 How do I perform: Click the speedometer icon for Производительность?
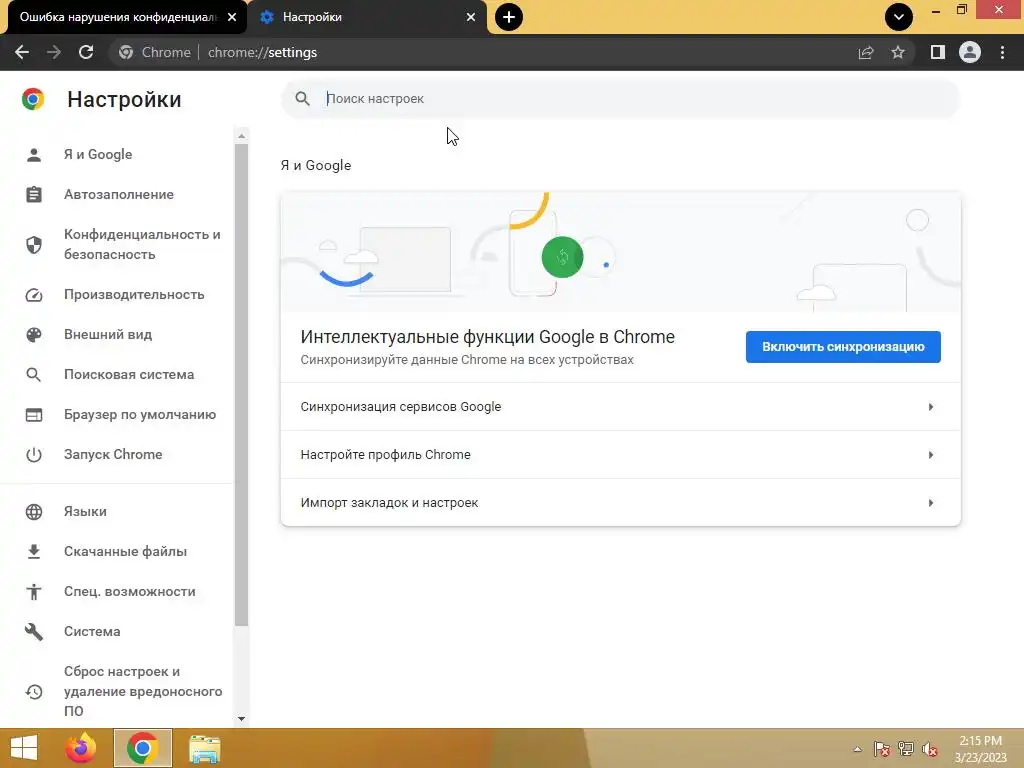click(34, 295)
